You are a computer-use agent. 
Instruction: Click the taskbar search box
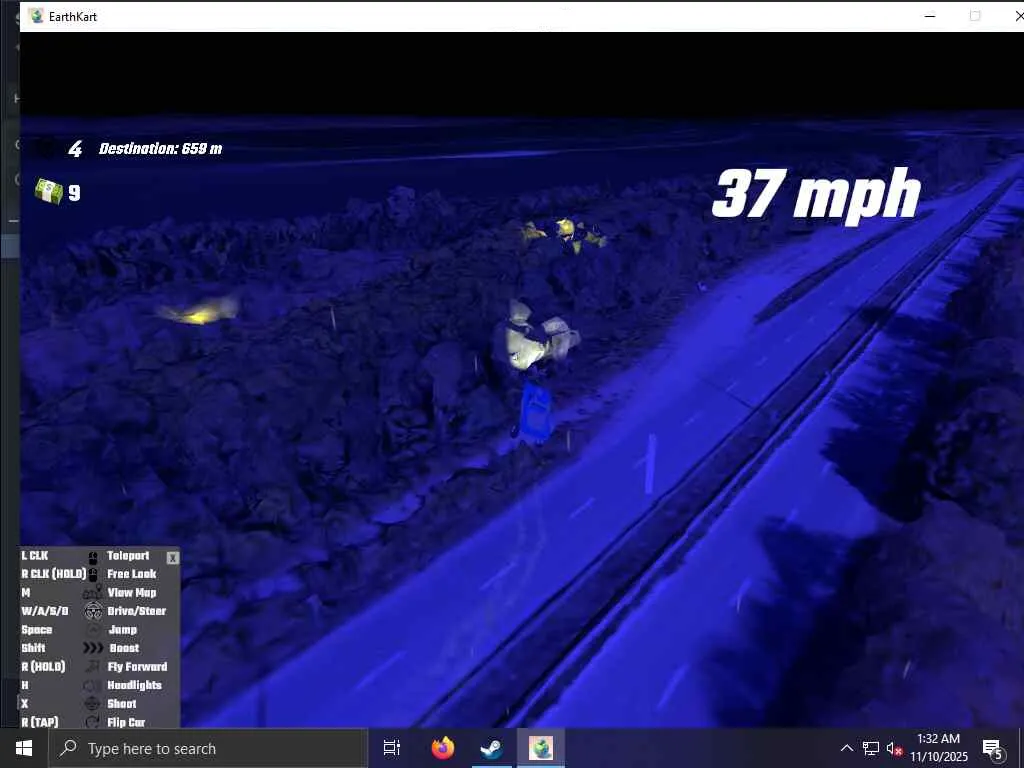tap(208, 748)
